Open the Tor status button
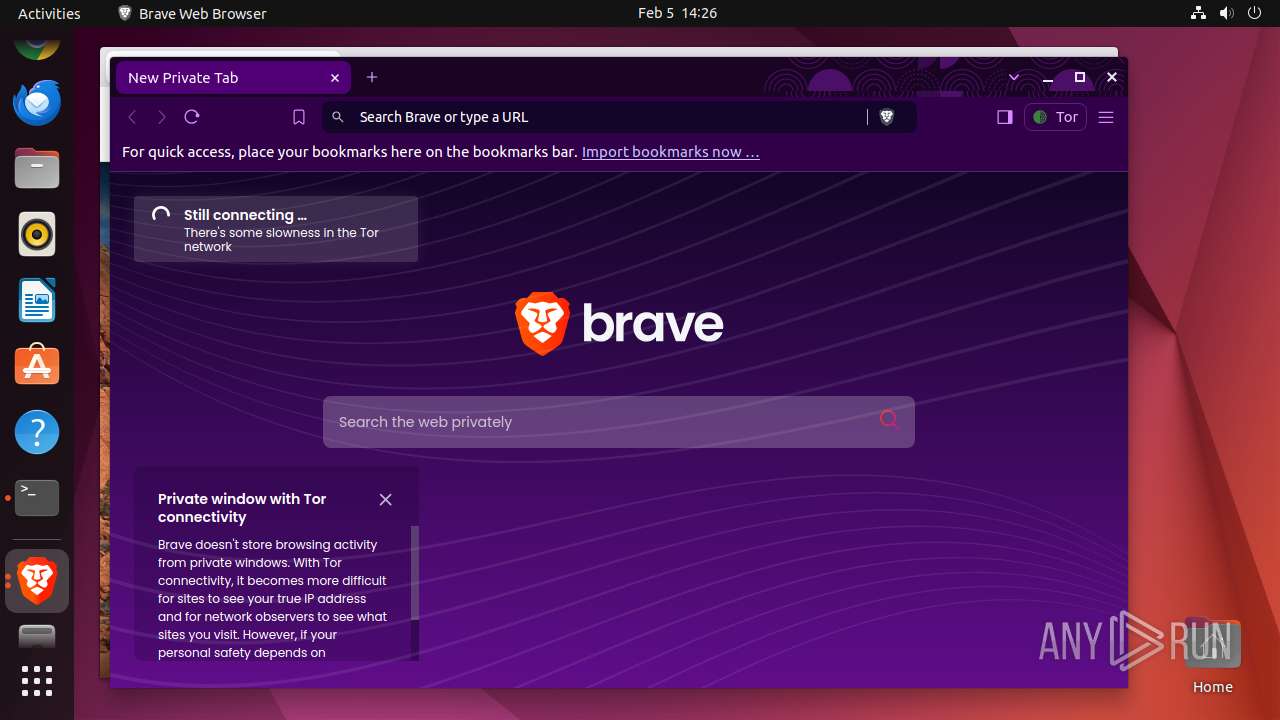This screenshot has width=1280, height=720. point(1055,117)
